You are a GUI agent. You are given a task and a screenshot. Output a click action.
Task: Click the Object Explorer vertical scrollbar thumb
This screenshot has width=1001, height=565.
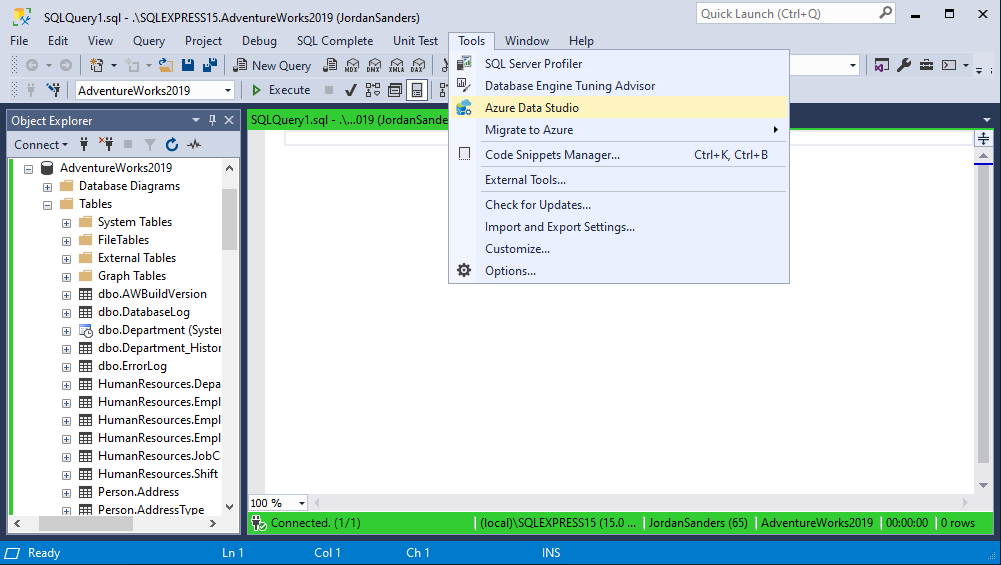(229, 218)
